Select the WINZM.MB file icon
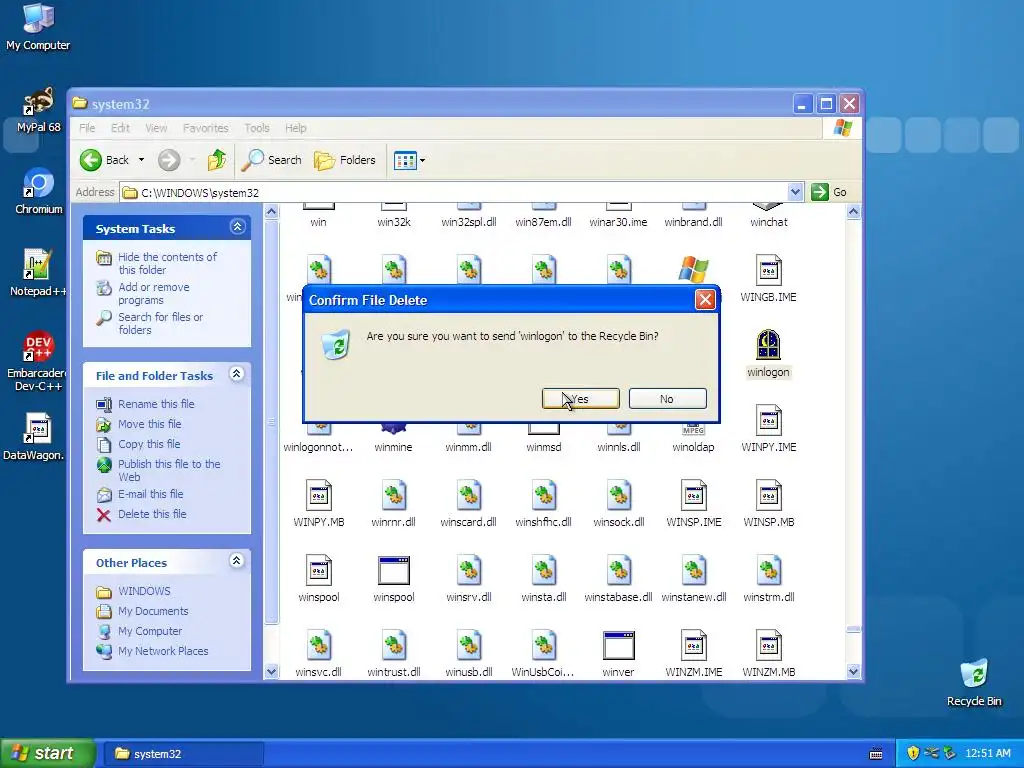The width and height of the screenshot is (1024, 768). click(768, 645)
